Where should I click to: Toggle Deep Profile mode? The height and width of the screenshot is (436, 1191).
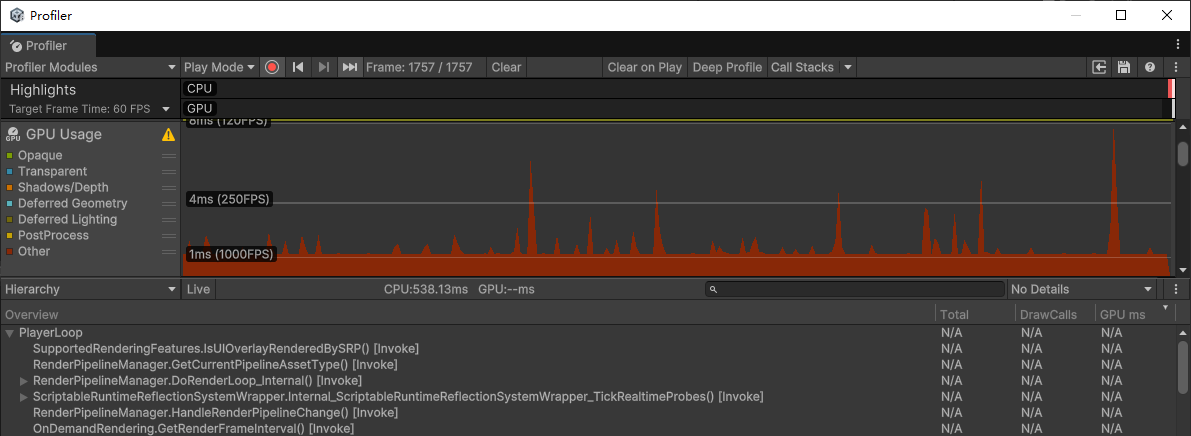pyautogui.click(x=727, y=67)
